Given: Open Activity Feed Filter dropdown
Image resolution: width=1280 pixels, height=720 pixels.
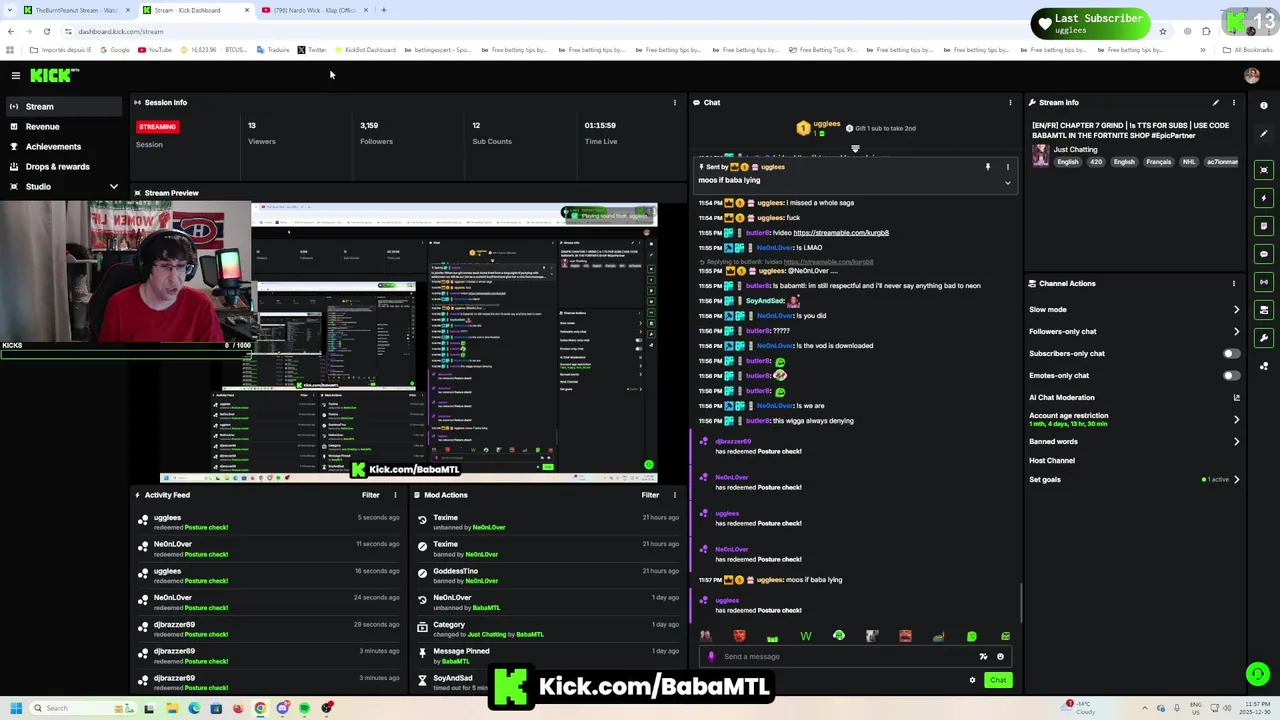Looking at the screenshot, I should tap(370, 495).
